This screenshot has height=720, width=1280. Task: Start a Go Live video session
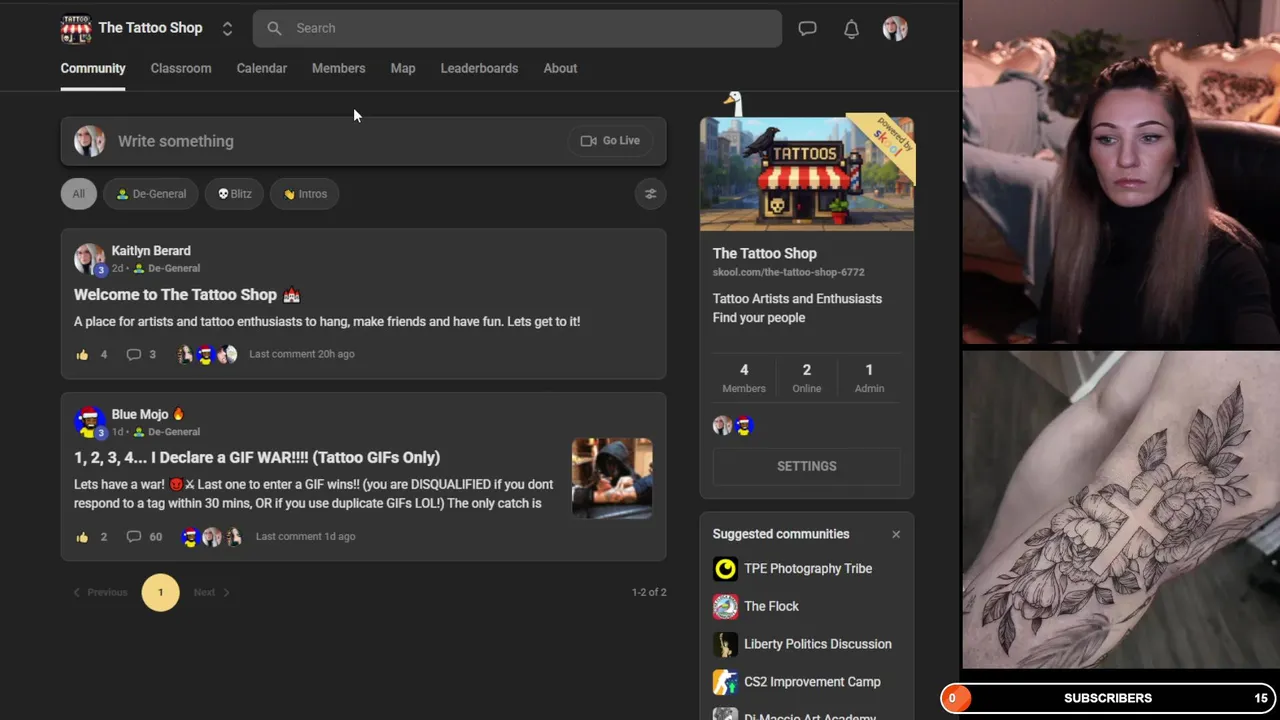coord(610,141)
